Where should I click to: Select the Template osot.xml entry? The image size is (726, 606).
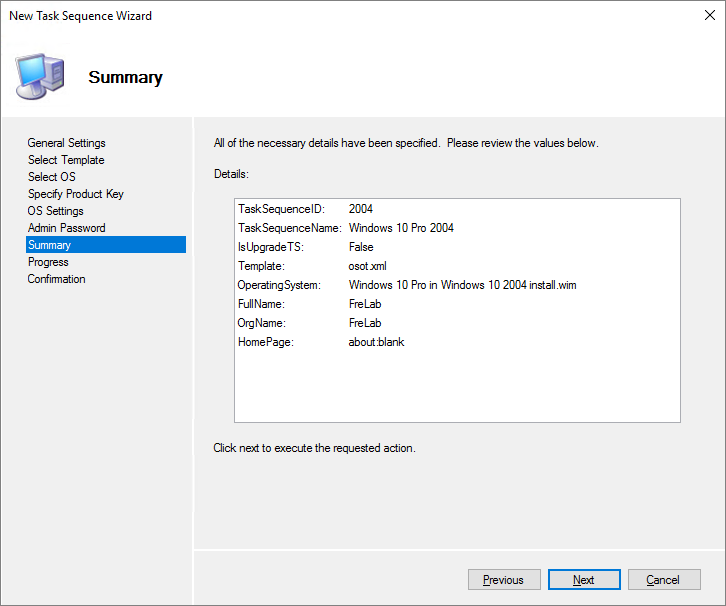(x=367, y=266)
